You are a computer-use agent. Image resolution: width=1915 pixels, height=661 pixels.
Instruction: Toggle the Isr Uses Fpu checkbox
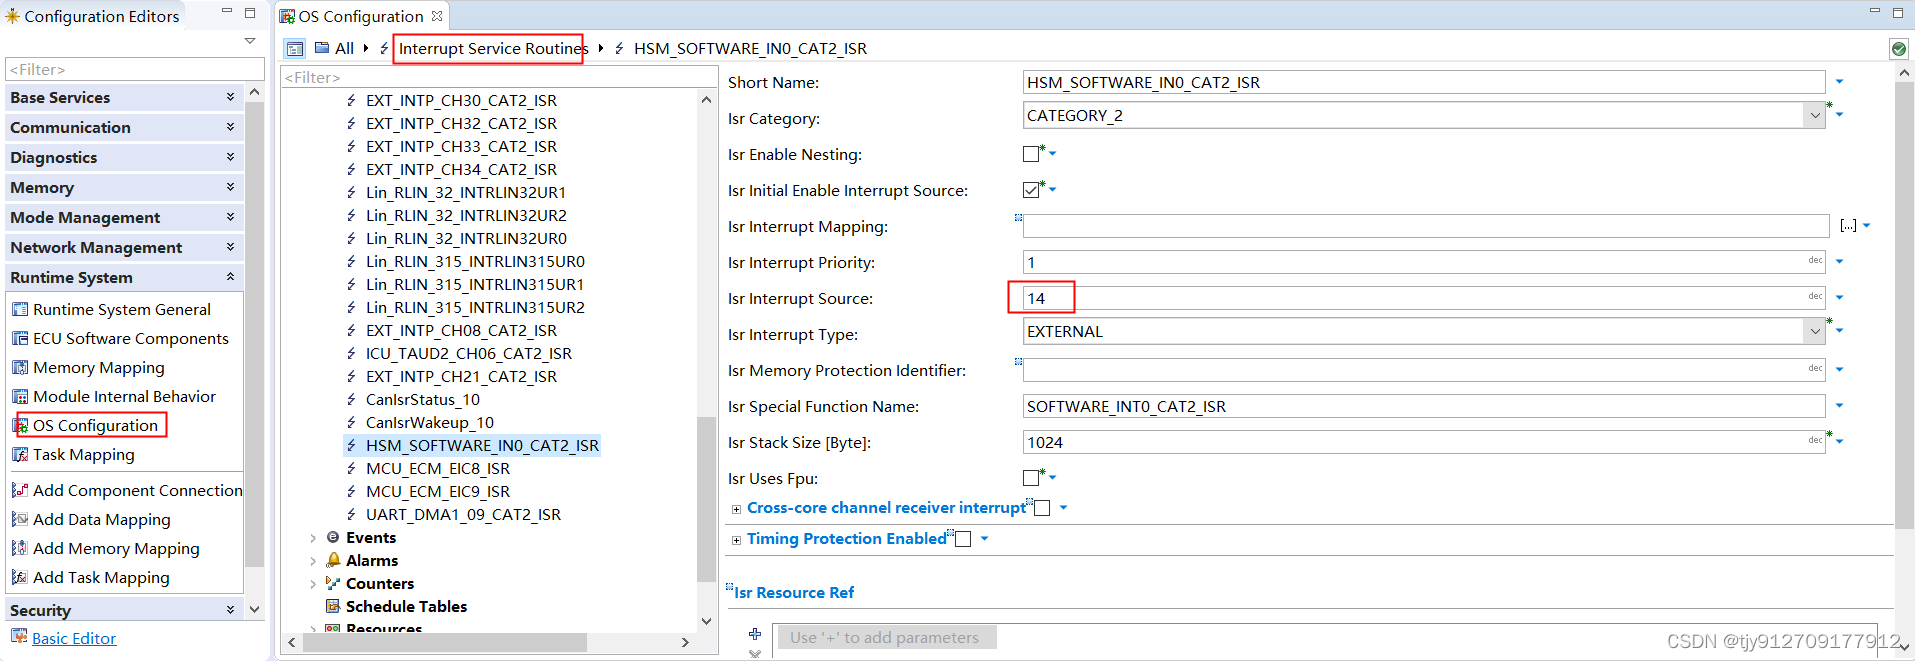(x=1031, y=478)
